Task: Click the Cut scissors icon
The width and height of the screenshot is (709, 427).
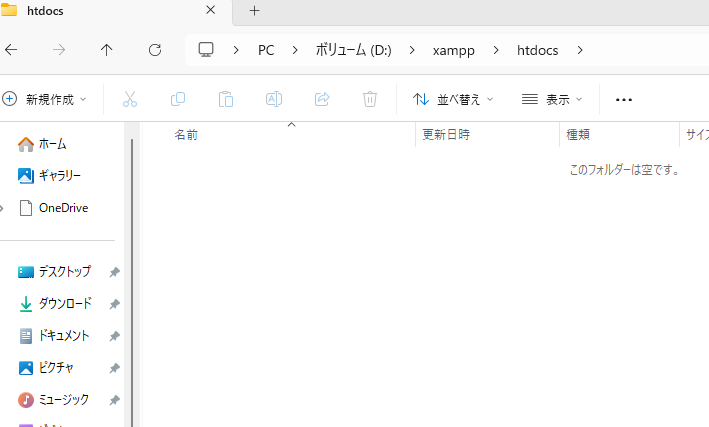Action: tap(130, 99)
